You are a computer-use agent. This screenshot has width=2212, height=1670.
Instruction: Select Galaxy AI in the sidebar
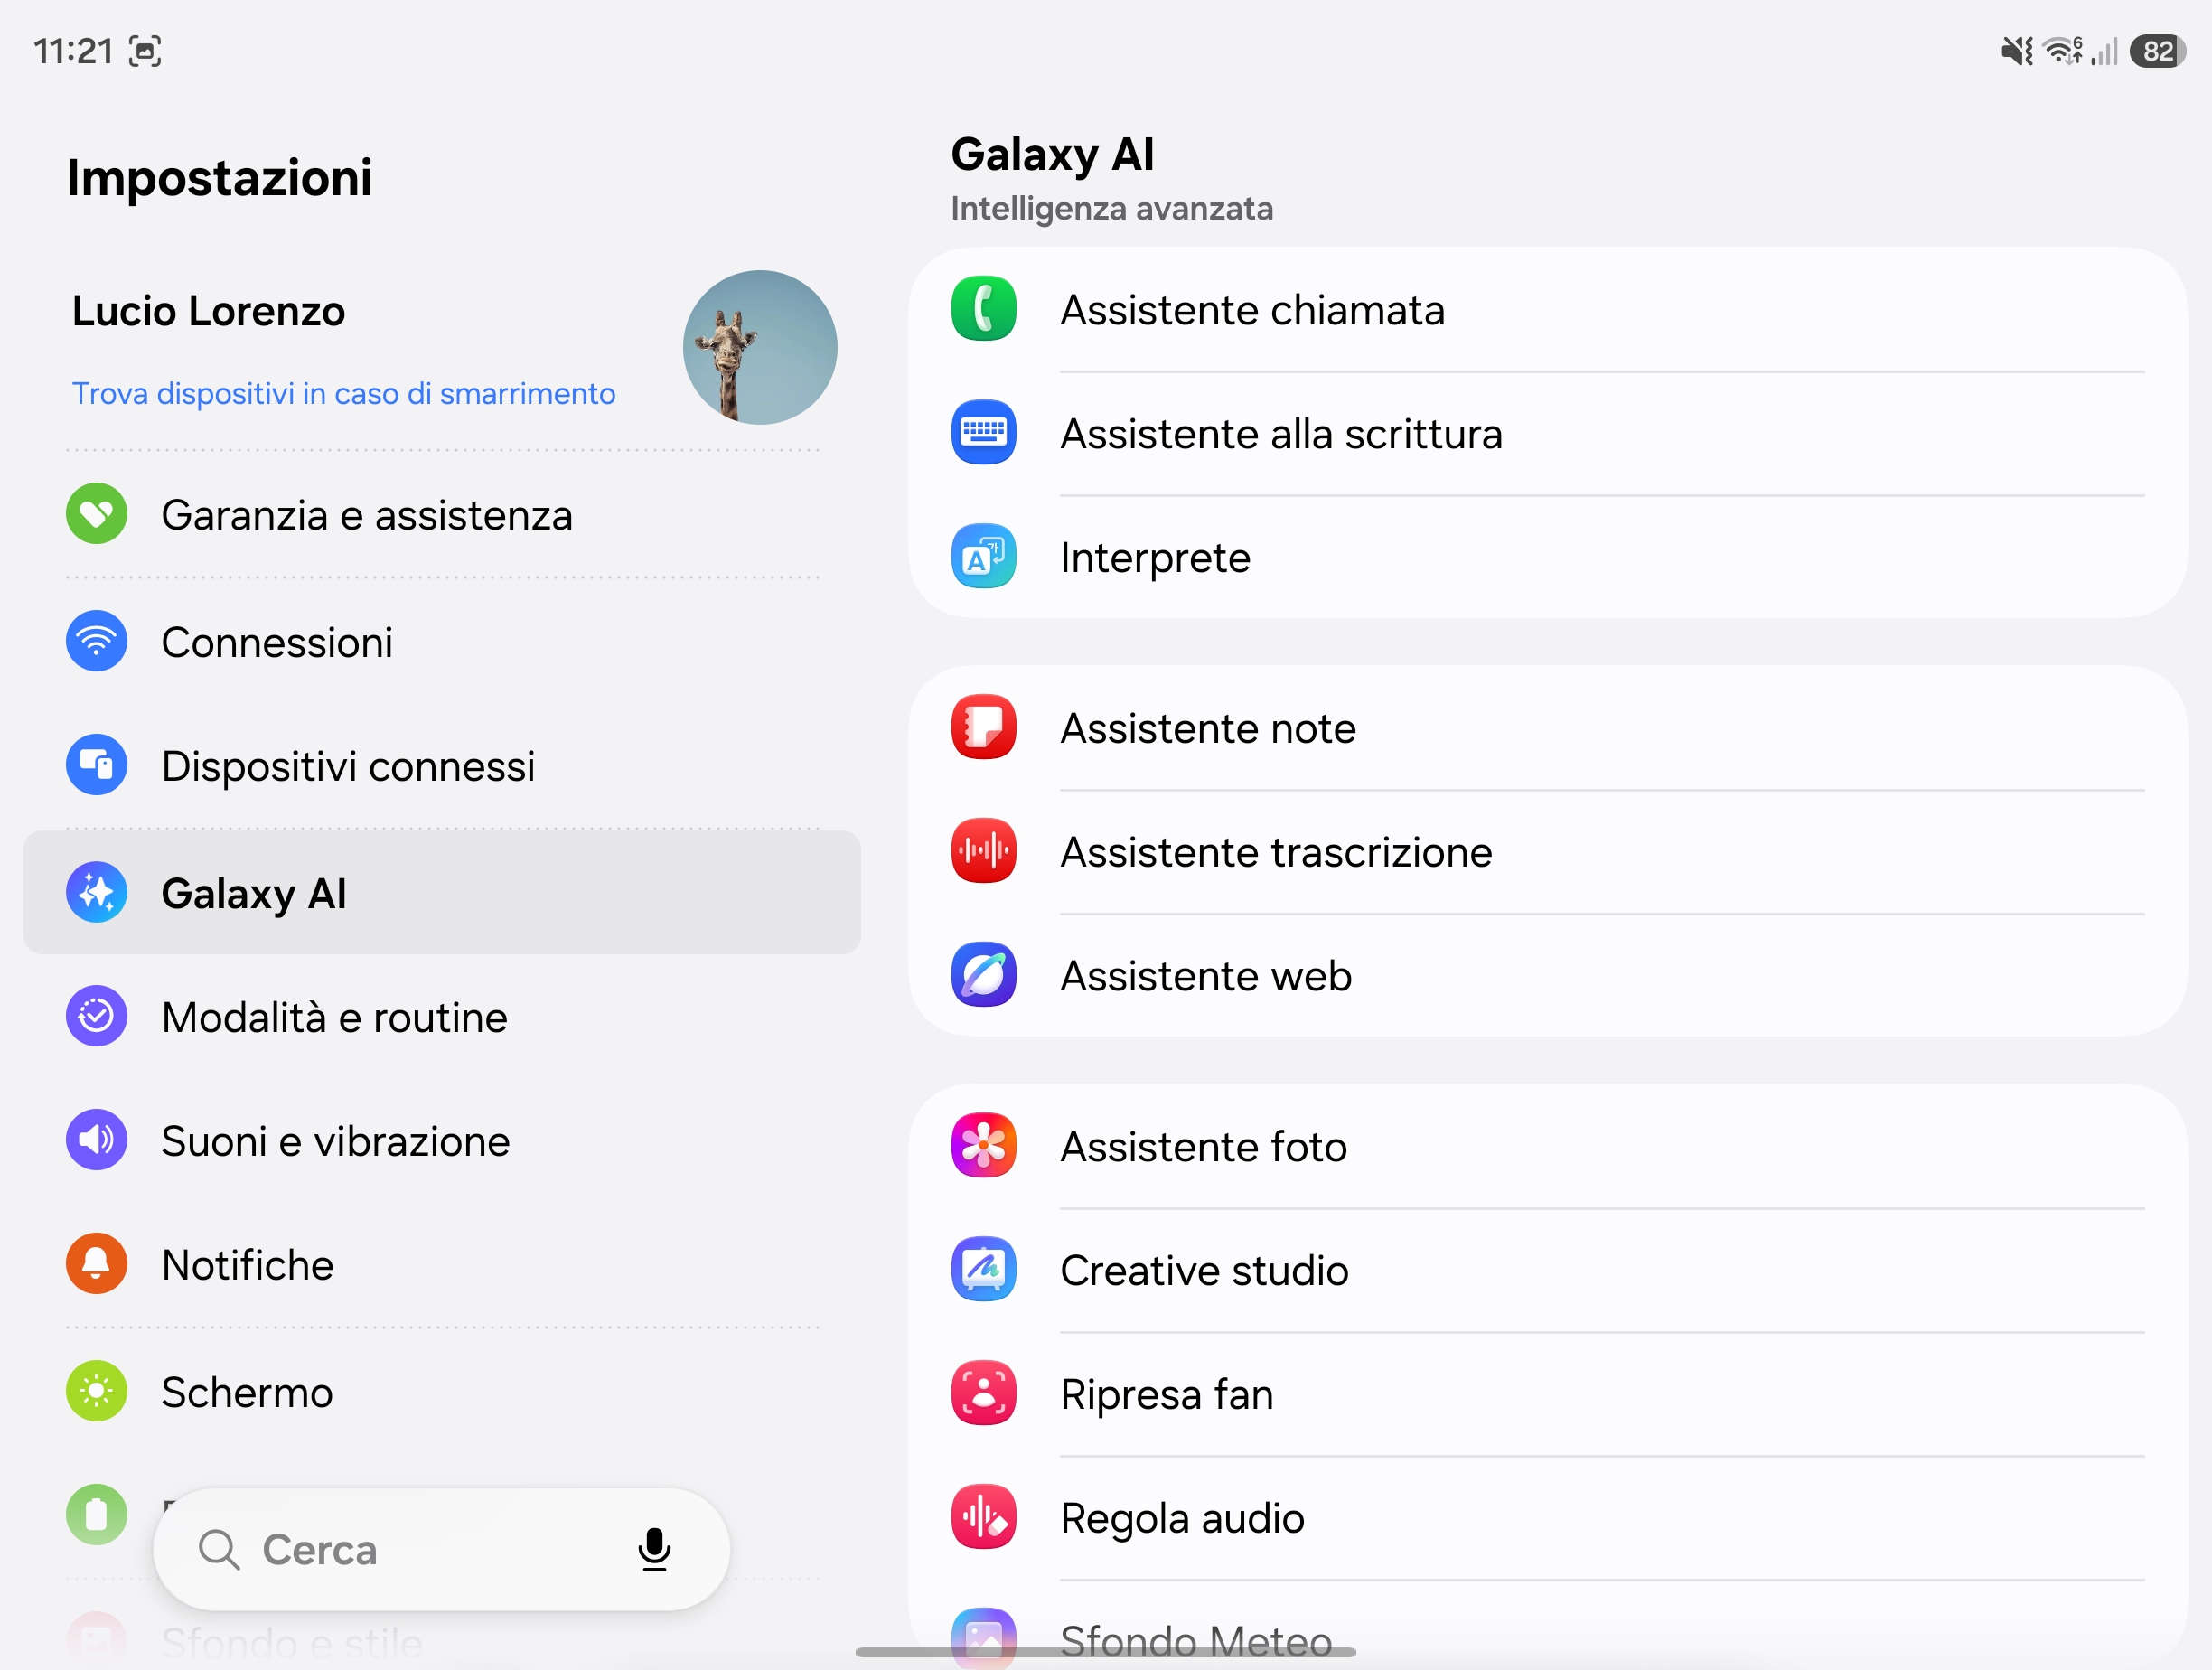pyautogui.click(x=442, y=893)
